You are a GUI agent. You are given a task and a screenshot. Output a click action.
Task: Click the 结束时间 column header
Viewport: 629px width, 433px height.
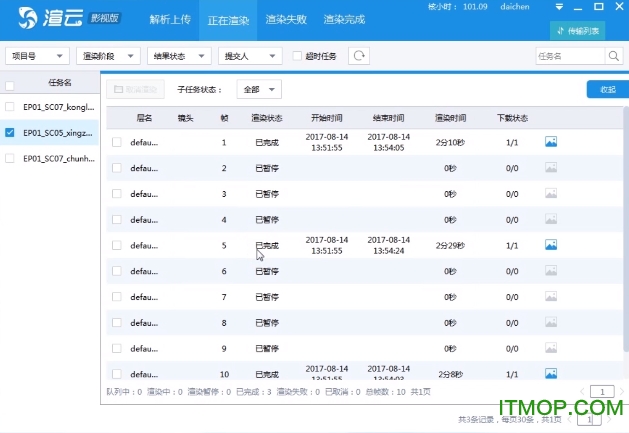388,118
